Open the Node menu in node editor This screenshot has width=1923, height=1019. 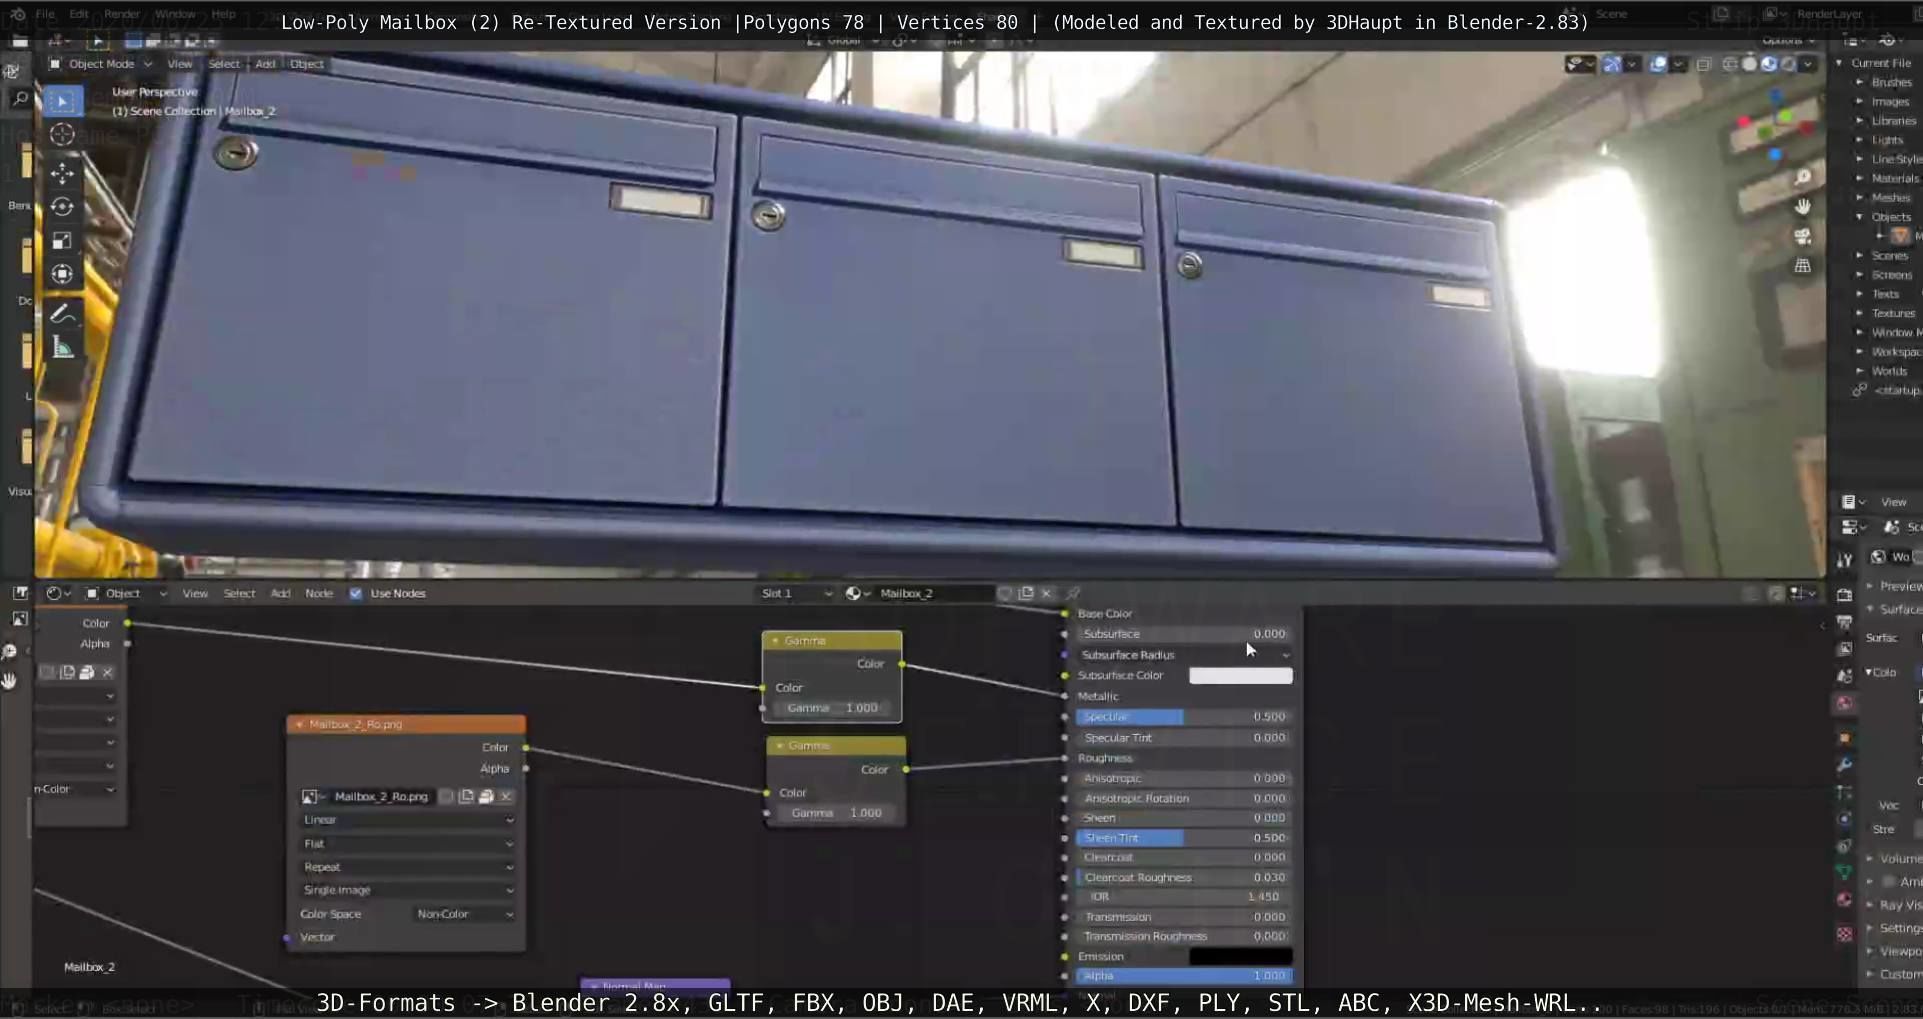(x=319, y=593)
